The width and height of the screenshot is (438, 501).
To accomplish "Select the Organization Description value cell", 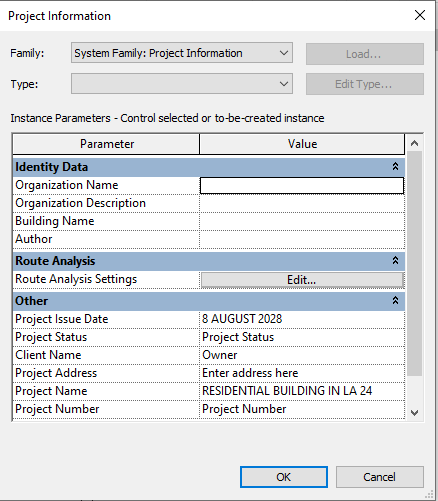I will coord(302,203).
